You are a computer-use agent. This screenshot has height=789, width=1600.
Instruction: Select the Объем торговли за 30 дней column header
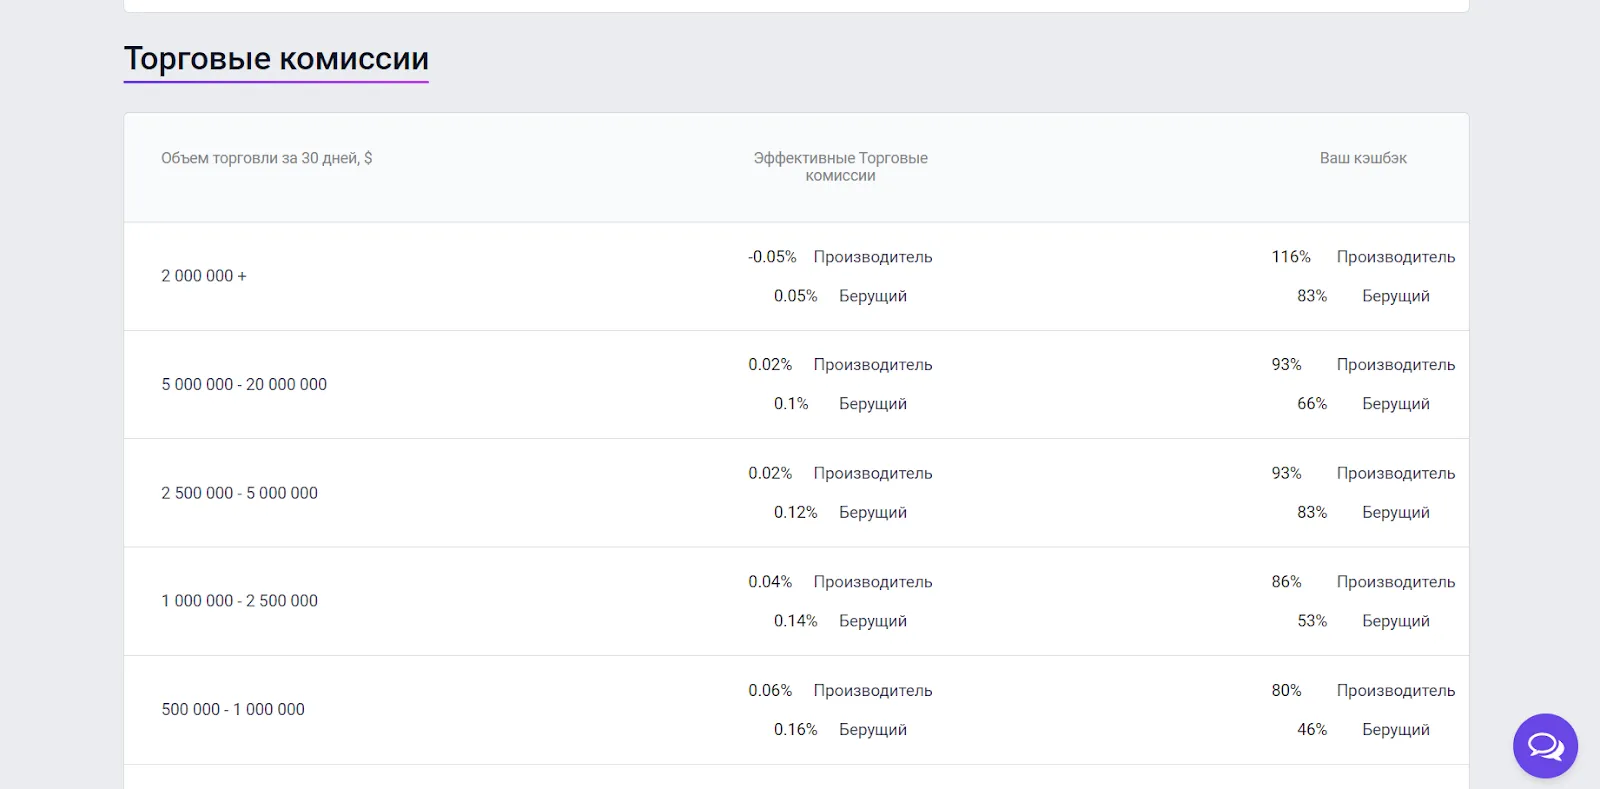(267, 158)
